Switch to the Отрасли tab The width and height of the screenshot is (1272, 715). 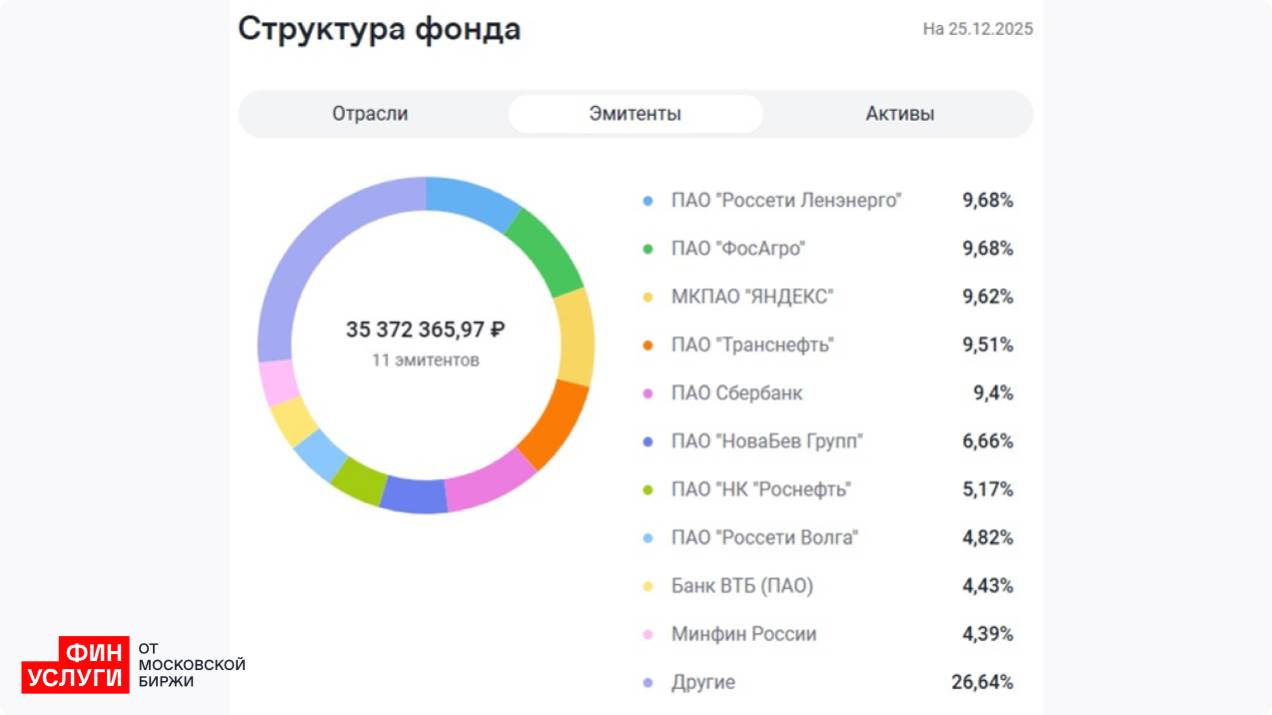[370, 114]
